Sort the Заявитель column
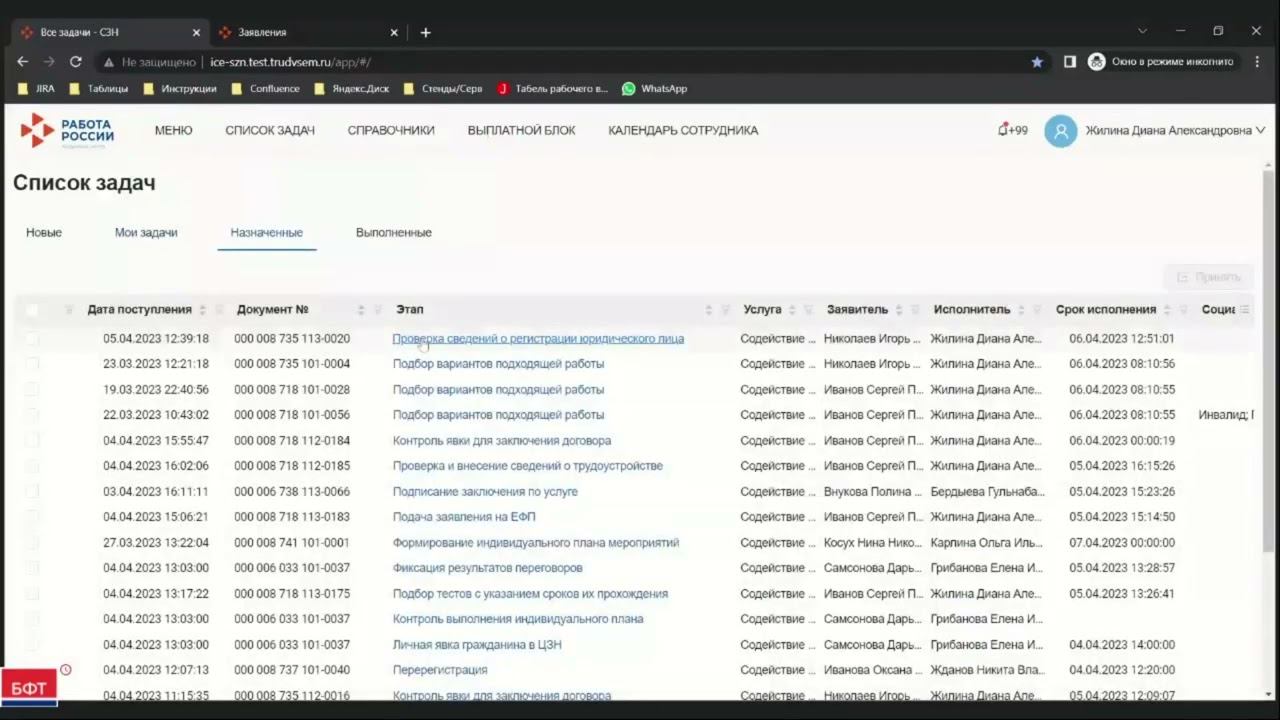Screen dimensions: 1280x720 (899, 310)
